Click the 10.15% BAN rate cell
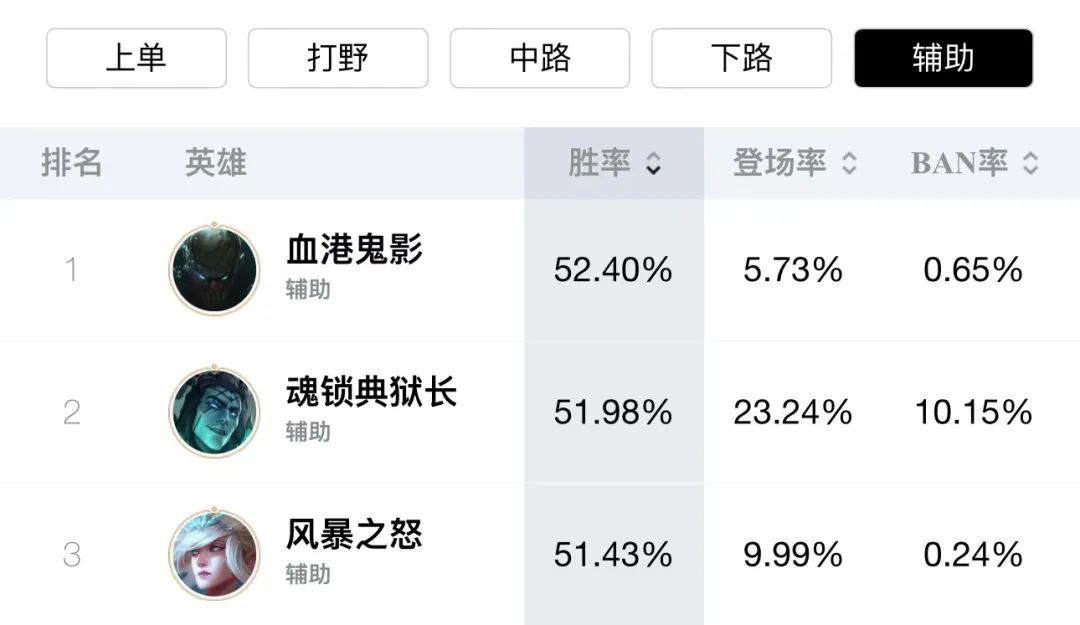Viewport: 1080px width, 625px height. pos(973,412)
